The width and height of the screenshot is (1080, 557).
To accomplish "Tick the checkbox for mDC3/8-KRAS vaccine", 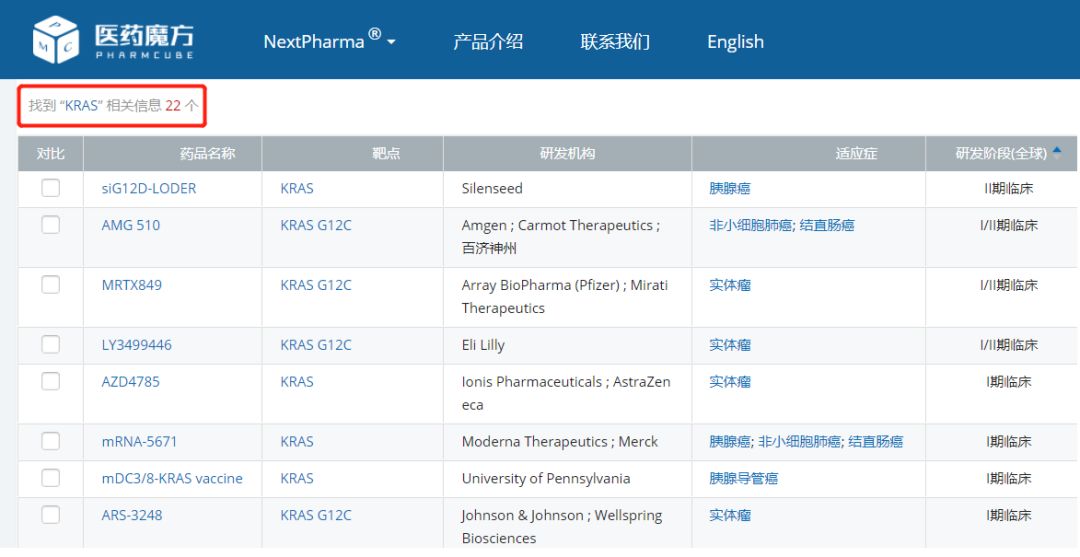I will [50, 478].
